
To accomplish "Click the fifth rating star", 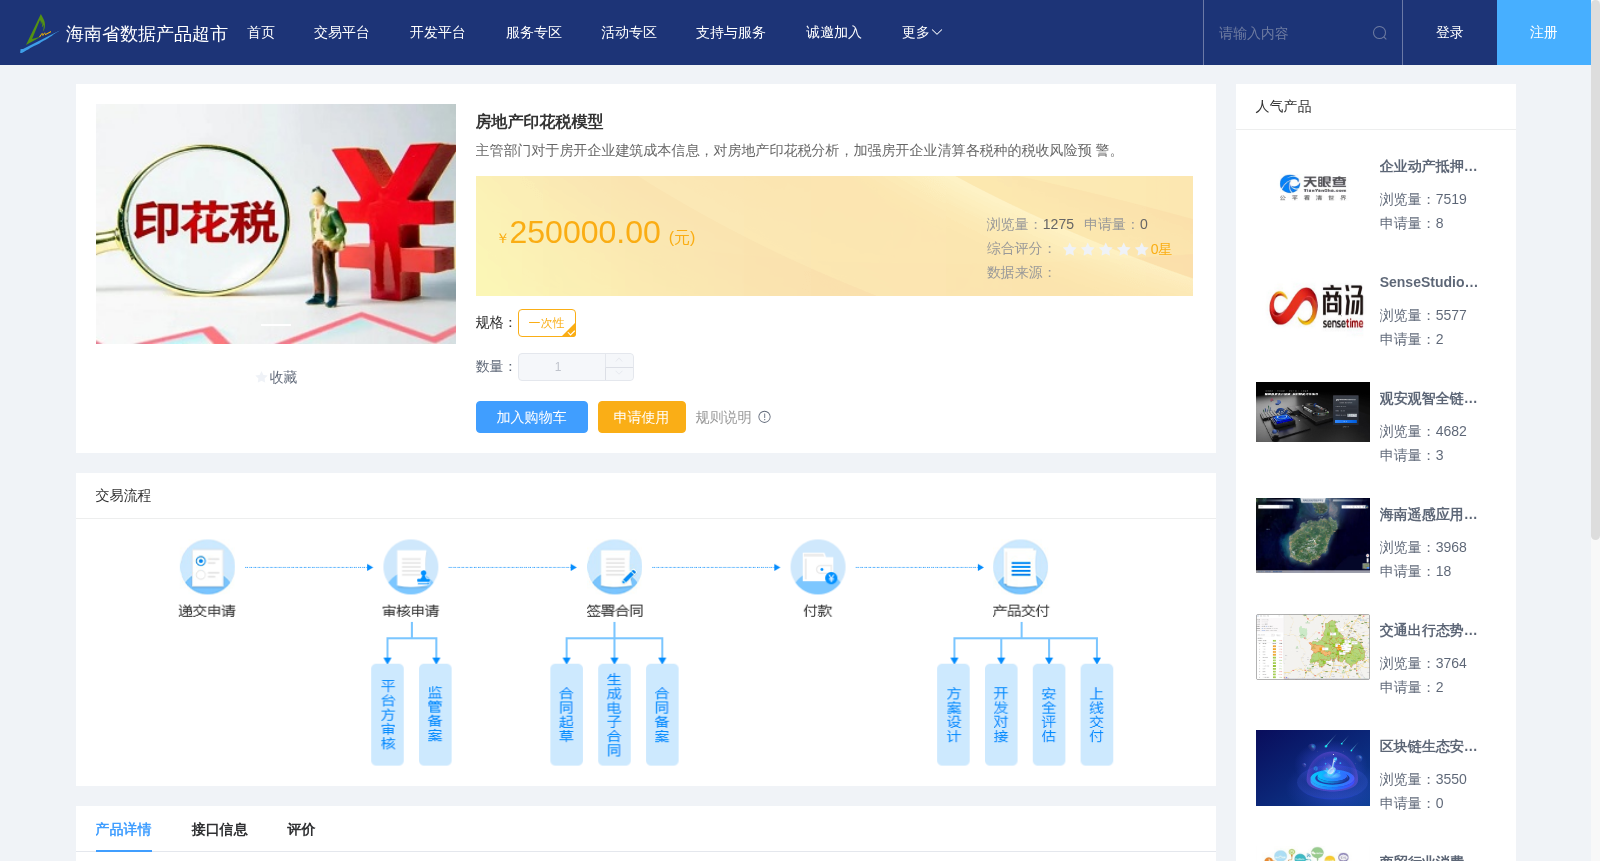I will 1142,249.
